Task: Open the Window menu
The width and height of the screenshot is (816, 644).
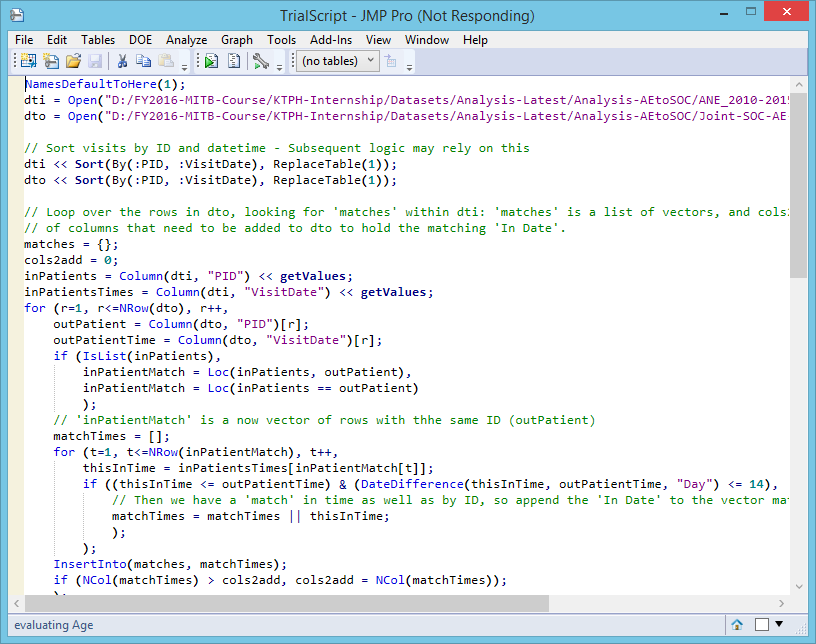Action: click(x=427, y=40)
